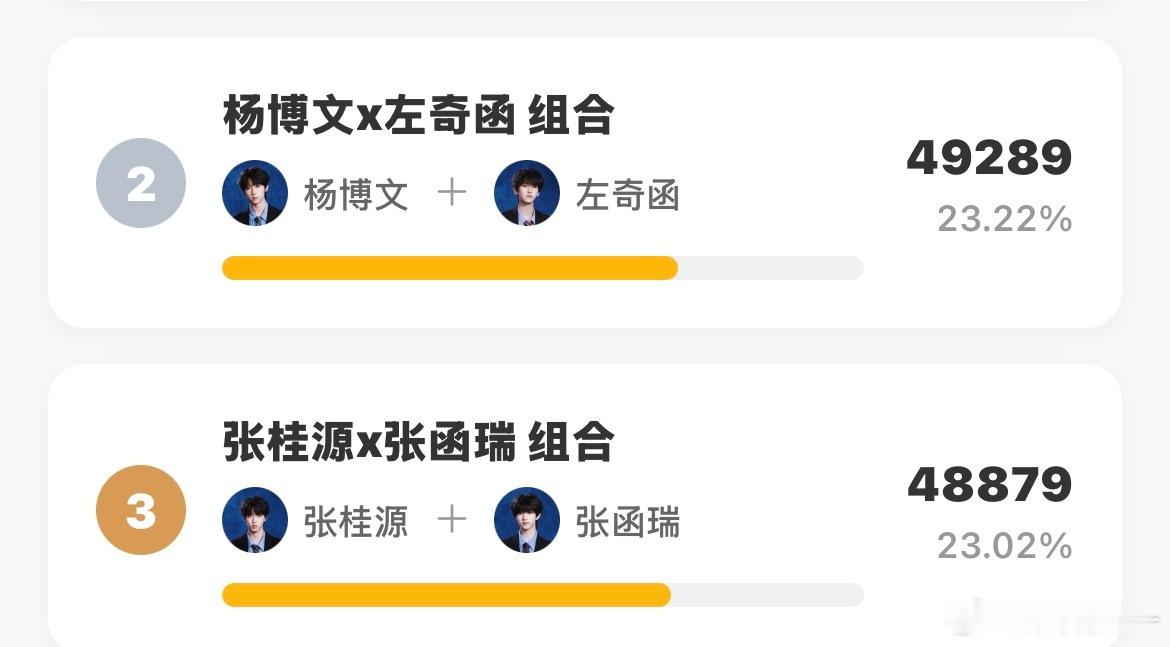Click the 杨博文 name label
Screen dimensions: 1170x647
356,196
